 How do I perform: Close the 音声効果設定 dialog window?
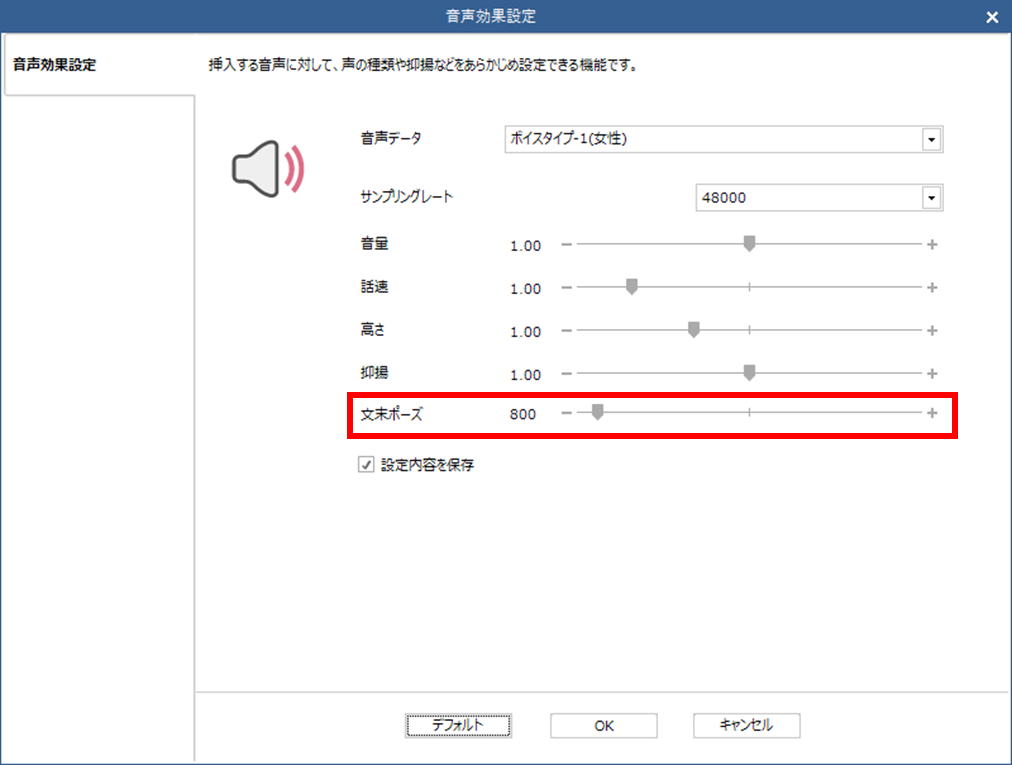click(x=992, y=17)
